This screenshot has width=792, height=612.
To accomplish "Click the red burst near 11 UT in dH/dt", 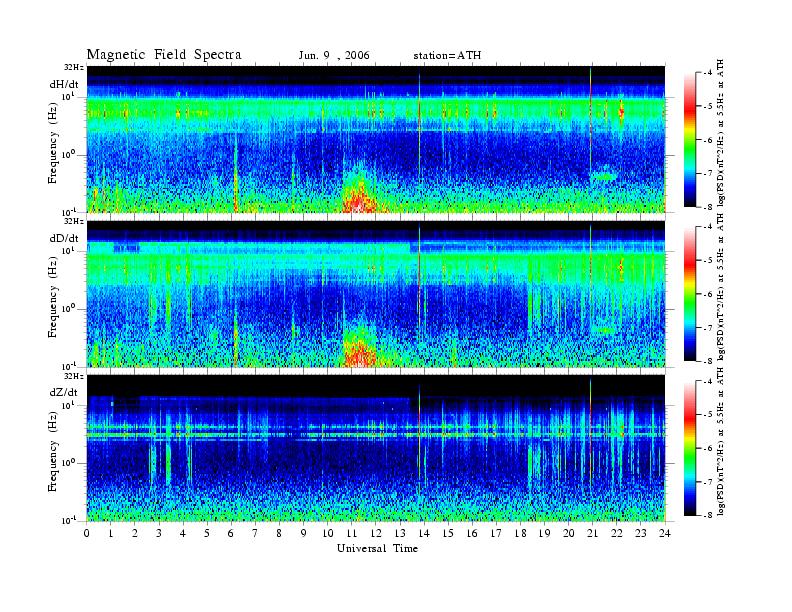I will pos(359,196).
